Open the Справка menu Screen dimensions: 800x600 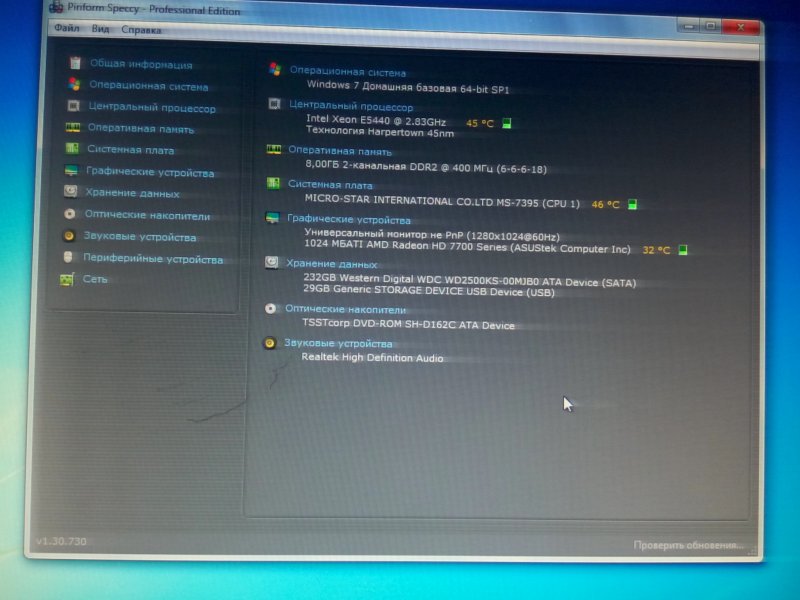(x=141, y=30)
